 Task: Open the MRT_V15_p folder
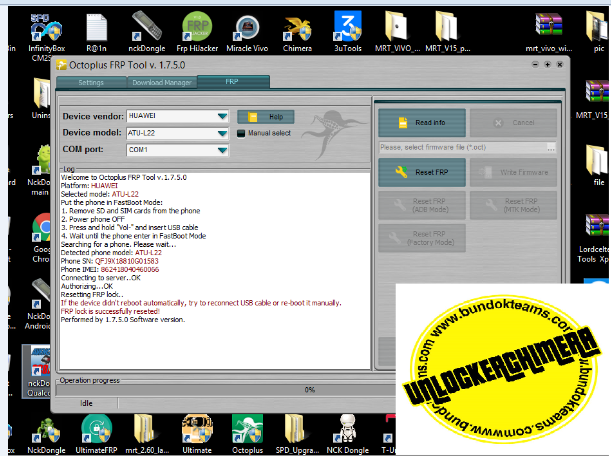click(x=447, y=33)
